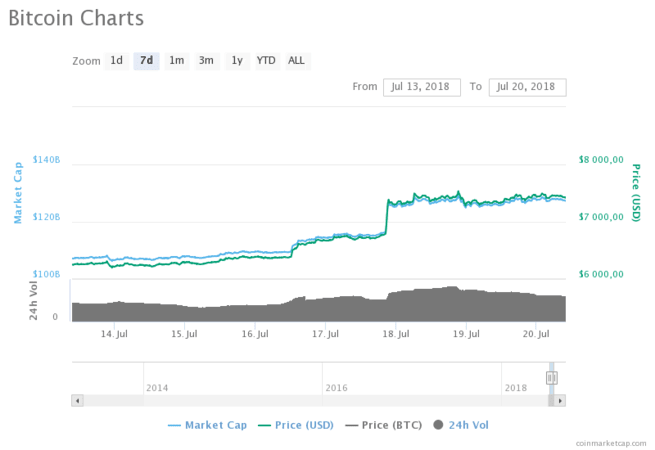Screen dimensions: 655x450
Task: Show ALL time chart data
Action: pos(297,61)
